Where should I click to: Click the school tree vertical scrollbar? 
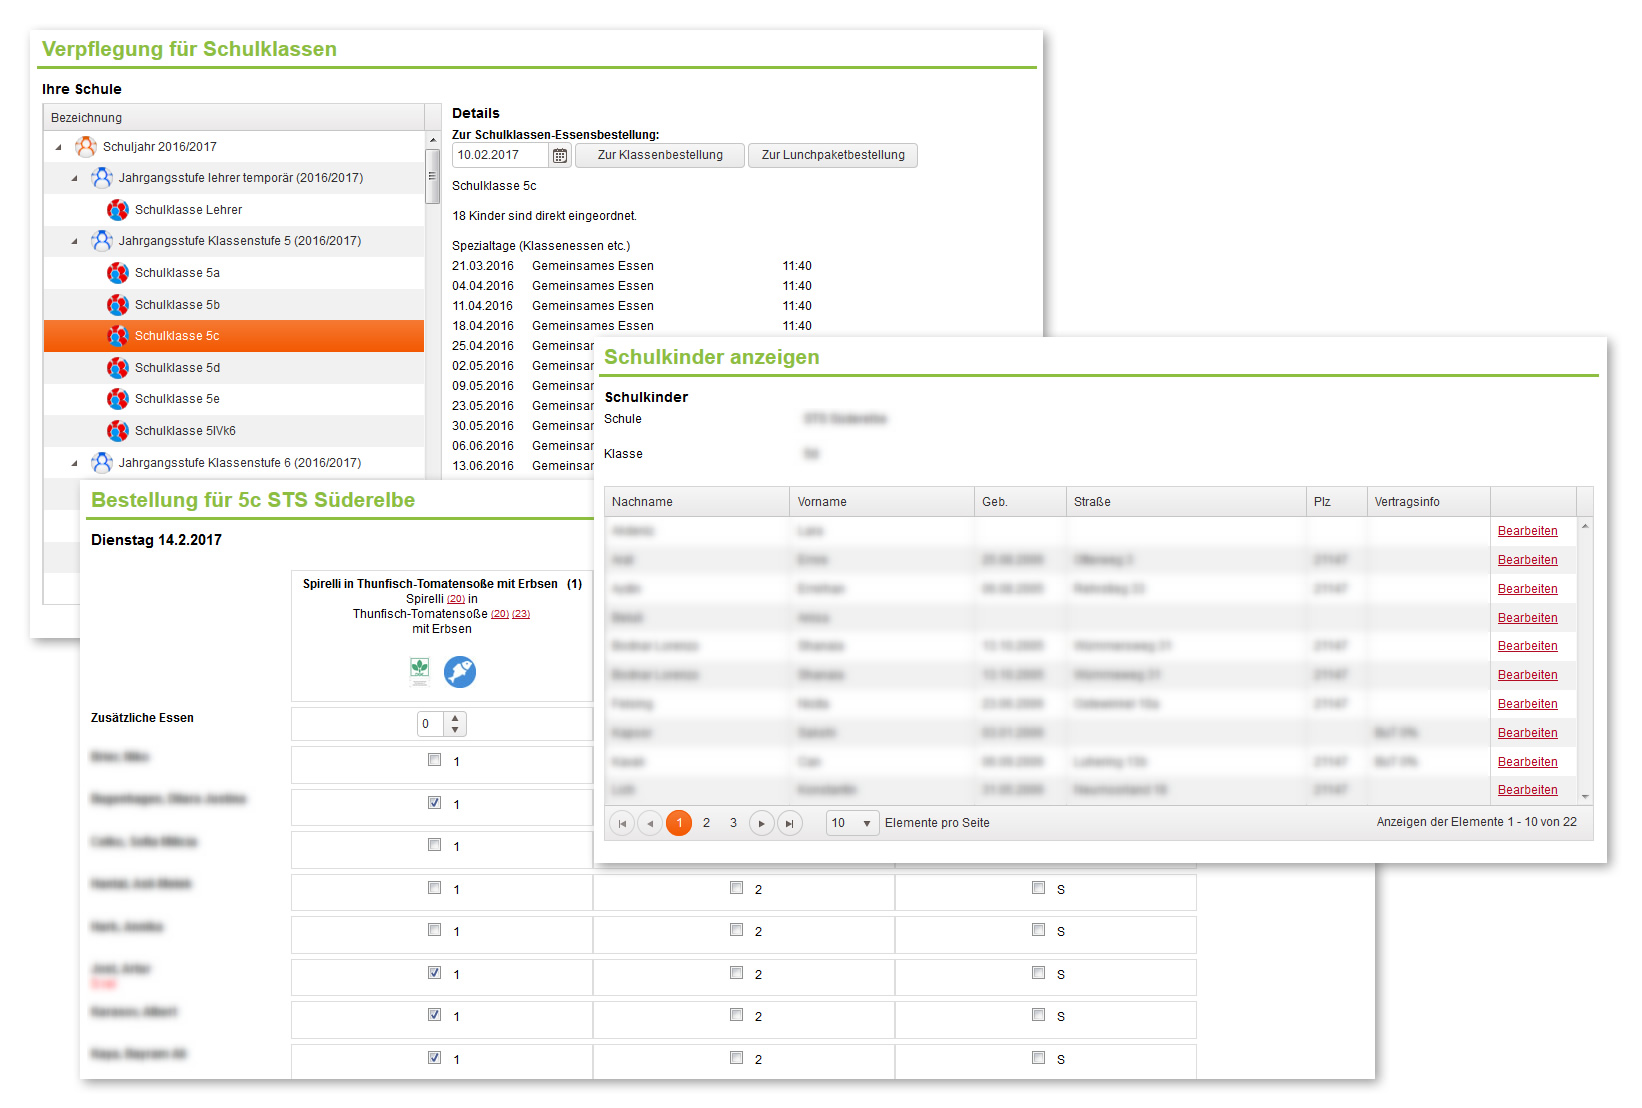tap(432, 175)
